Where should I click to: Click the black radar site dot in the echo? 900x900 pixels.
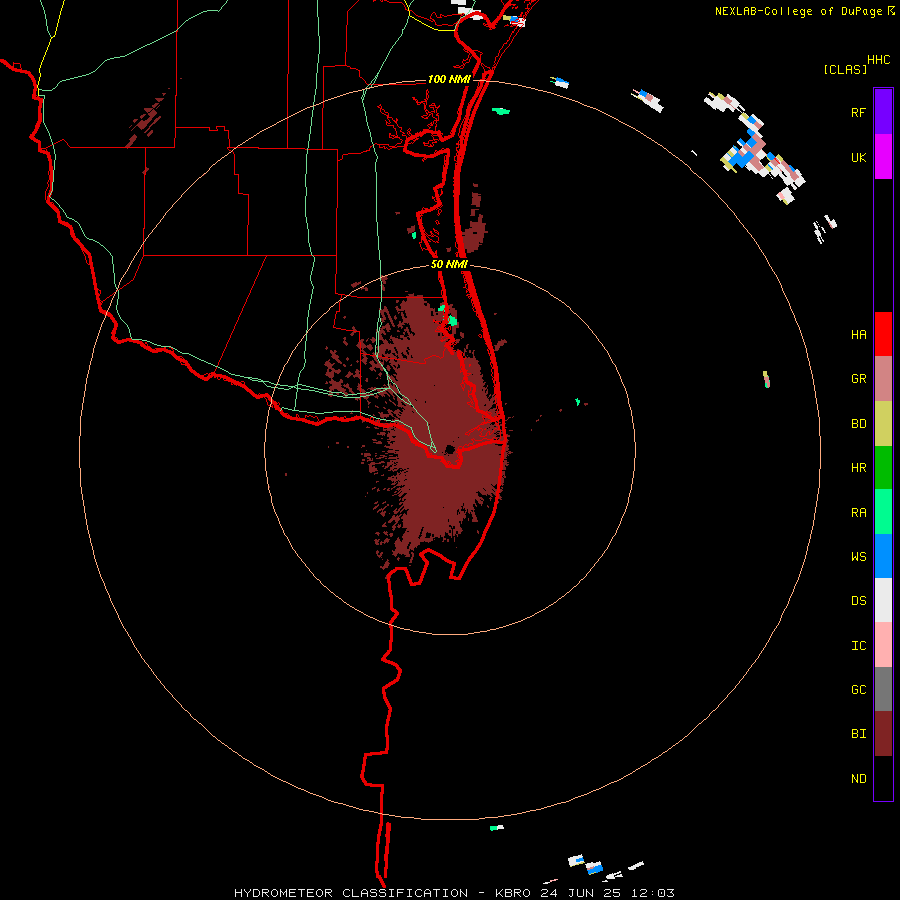point(450,449)
